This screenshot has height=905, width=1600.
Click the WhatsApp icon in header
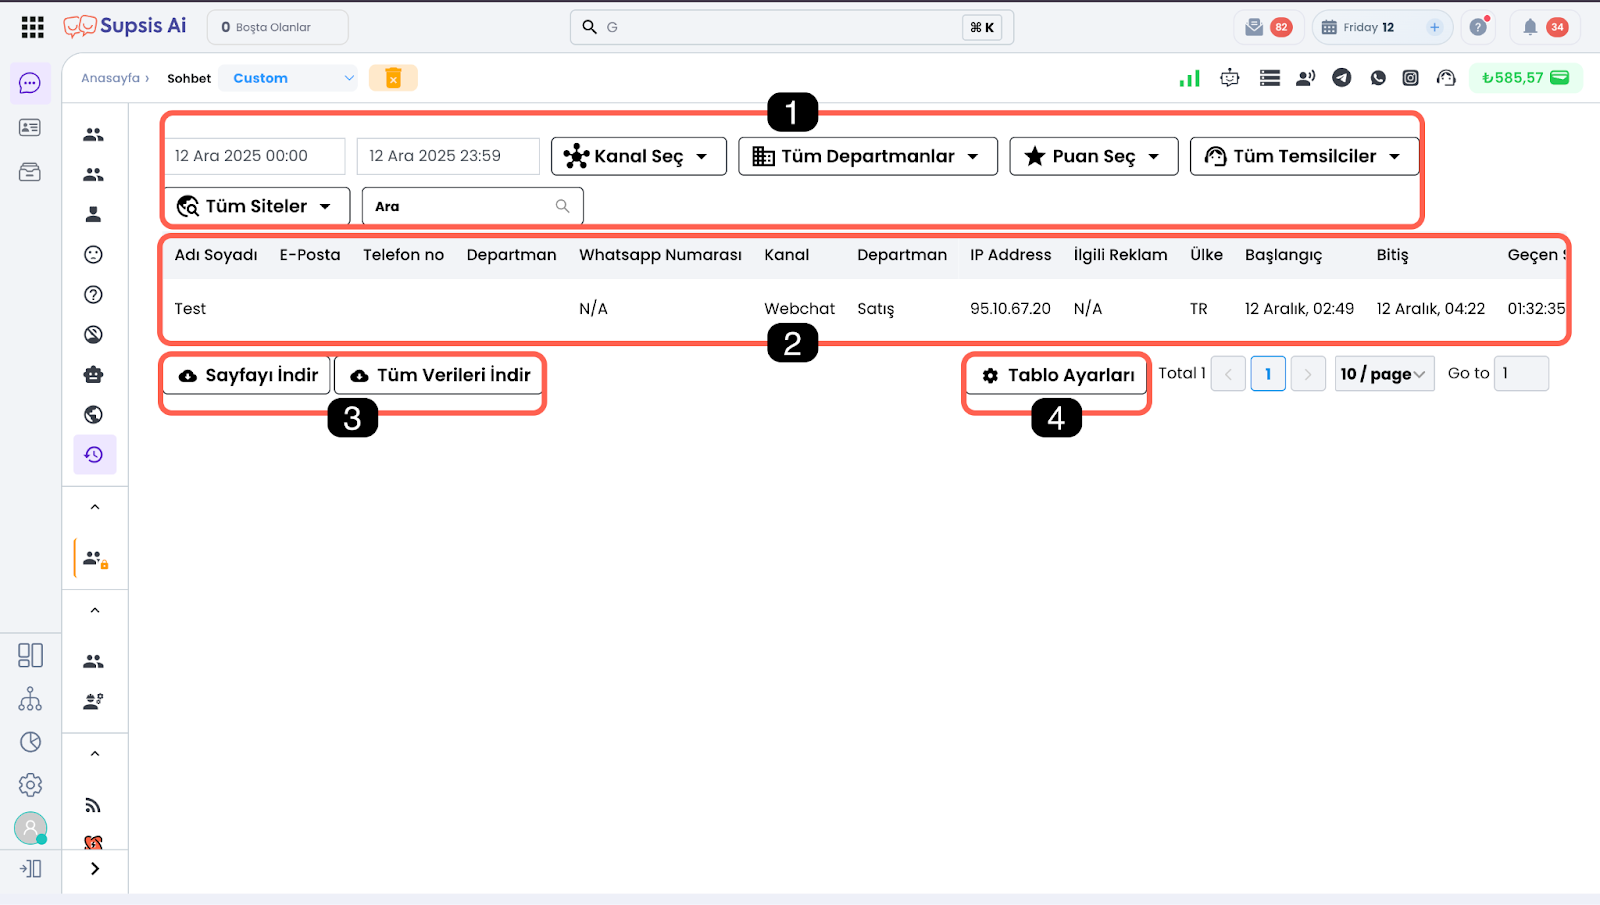tap(1378, 78)
